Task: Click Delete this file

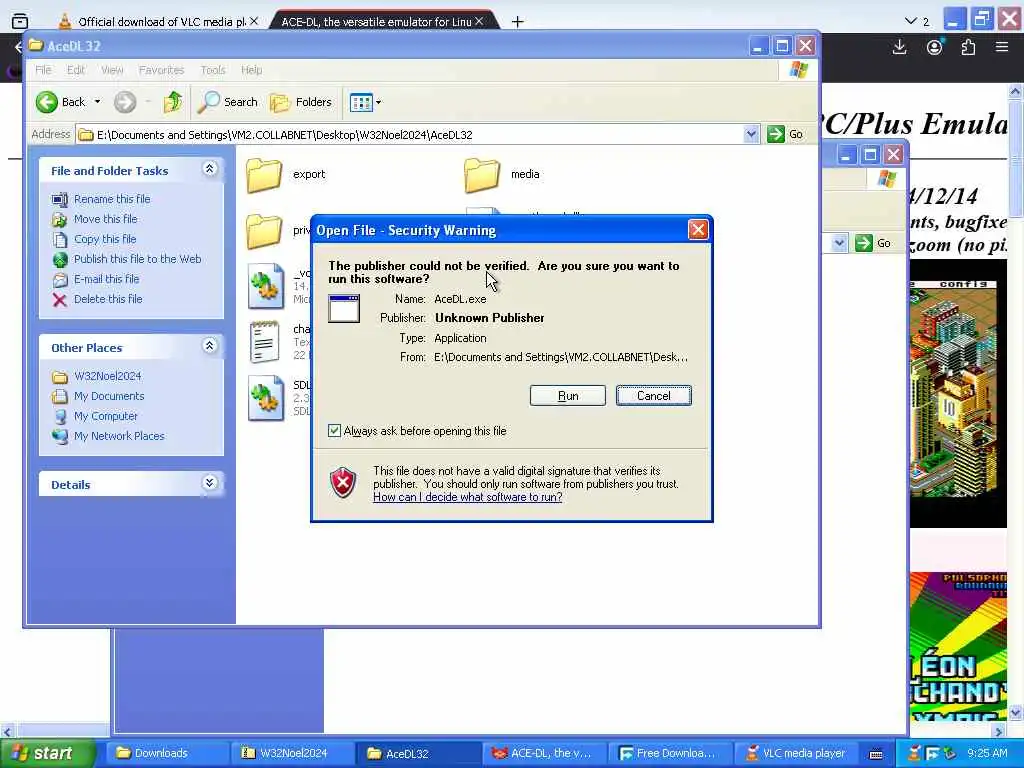Action: 108,299
